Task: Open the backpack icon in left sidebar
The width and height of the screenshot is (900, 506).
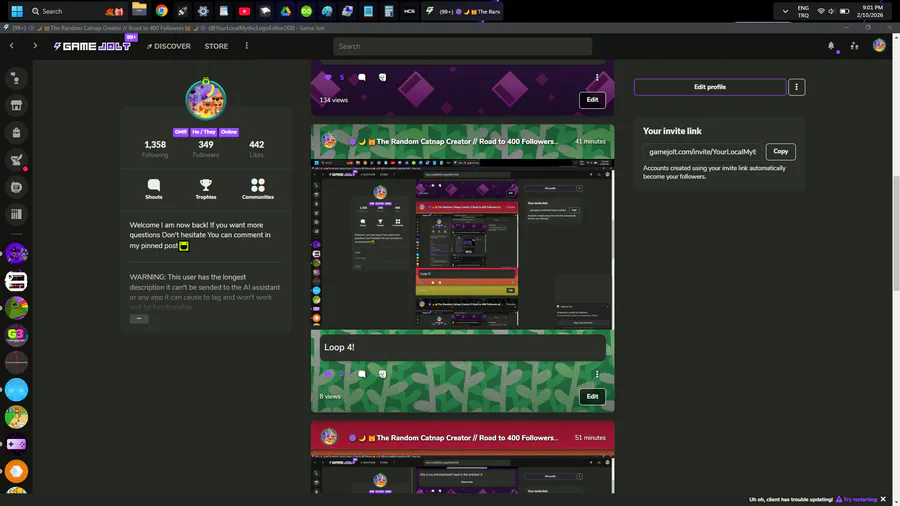Action: click(16, 133)
